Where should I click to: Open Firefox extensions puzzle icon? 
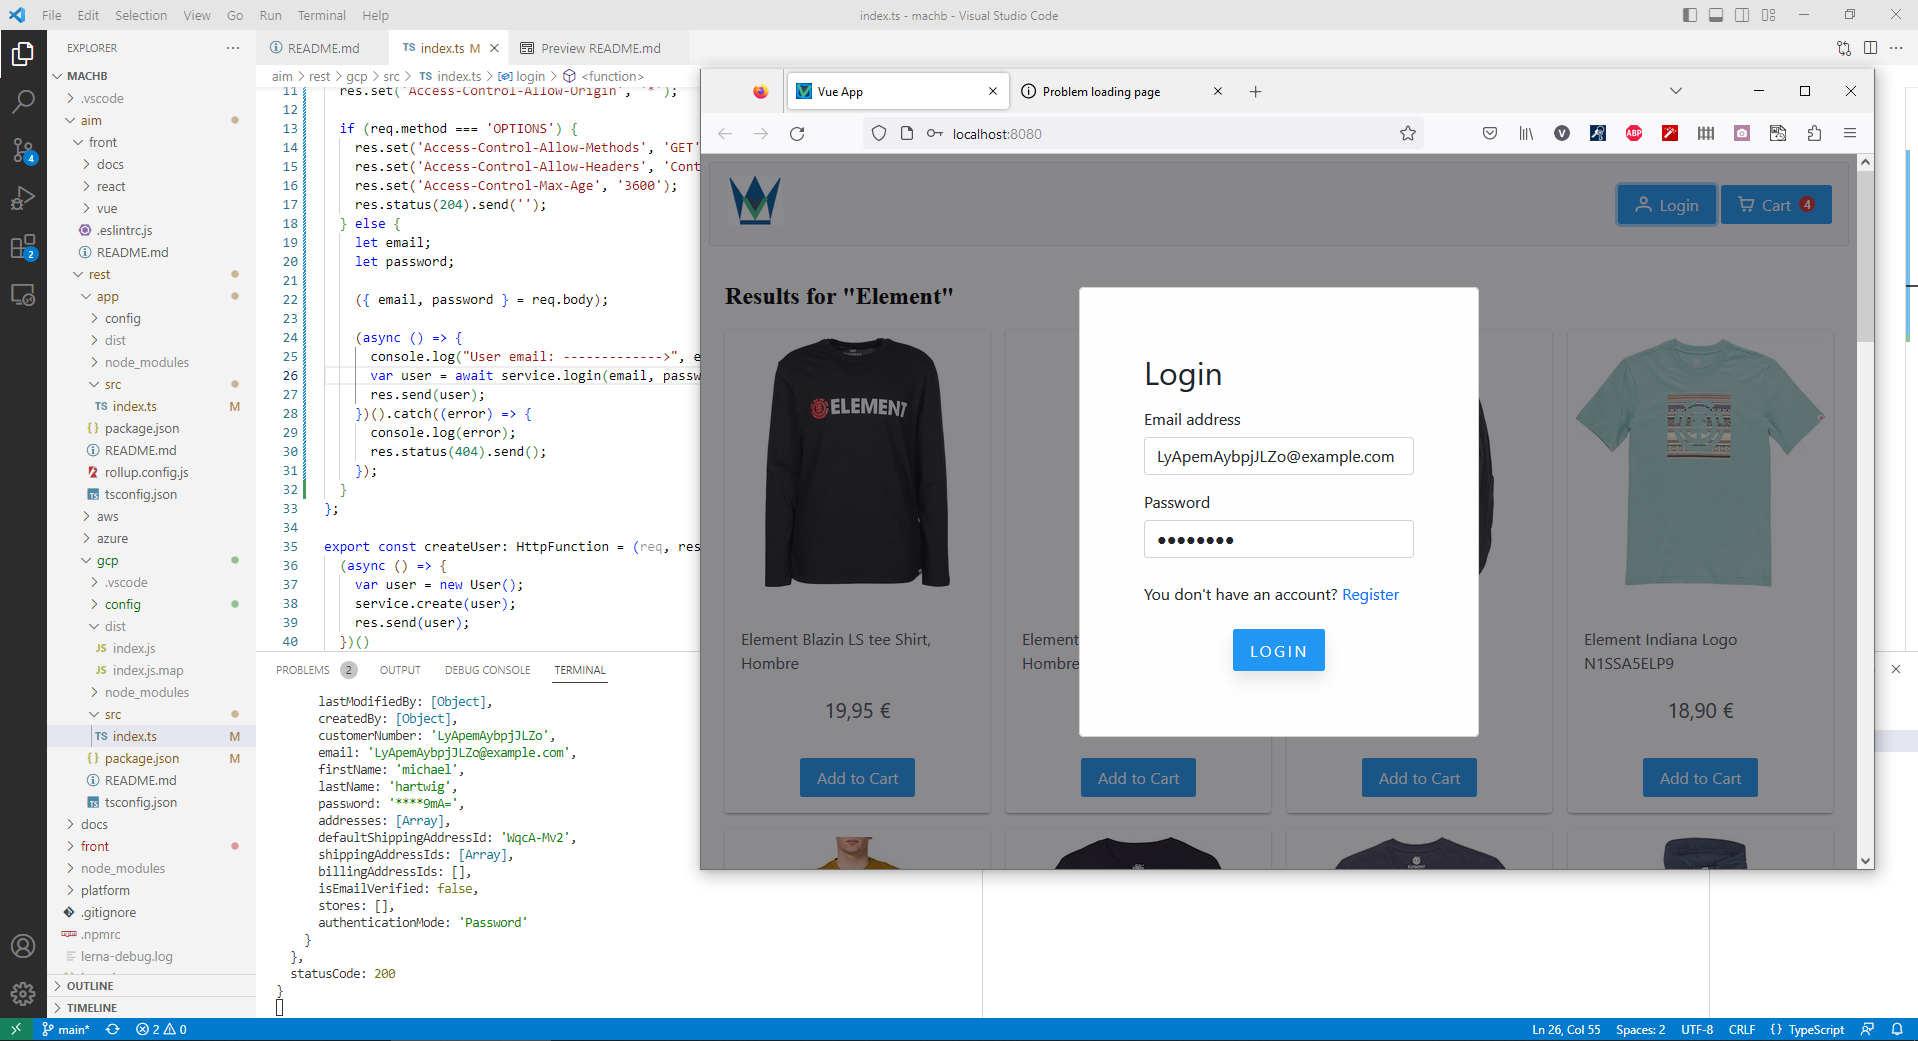point(1814,134)
